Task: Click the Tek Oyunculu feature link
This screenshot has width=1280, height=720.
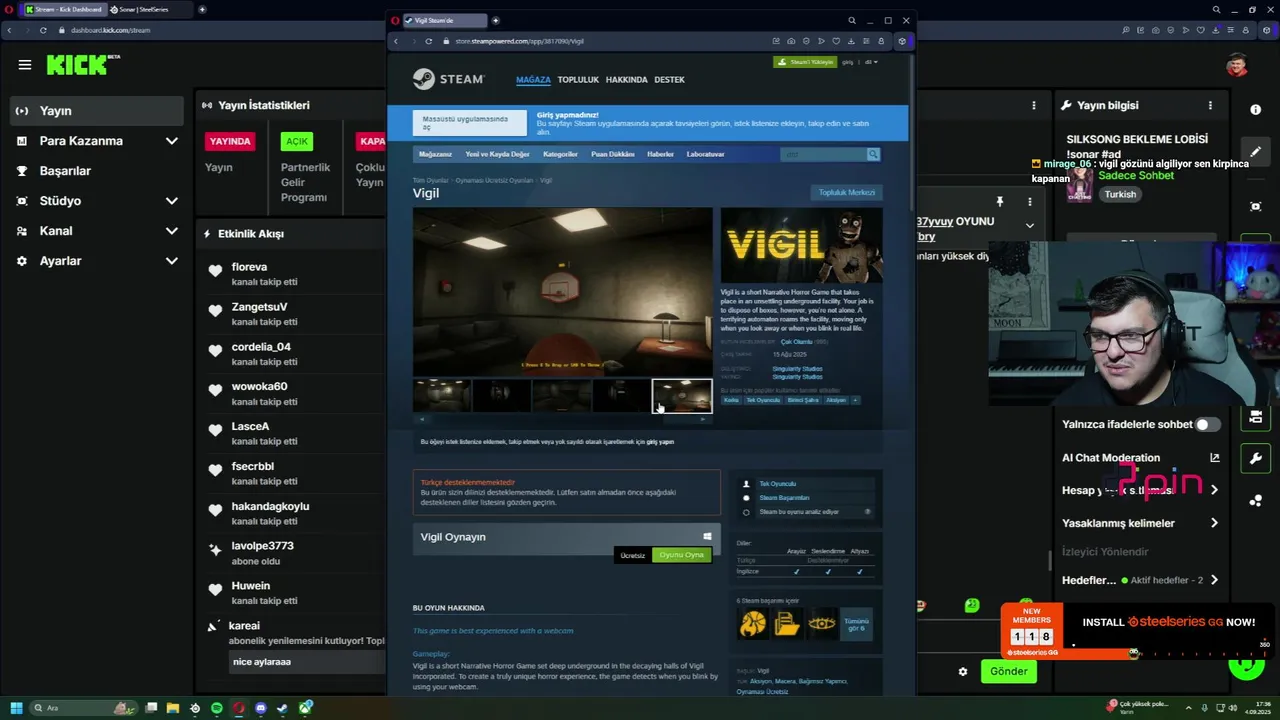Action: pos(777,484)
